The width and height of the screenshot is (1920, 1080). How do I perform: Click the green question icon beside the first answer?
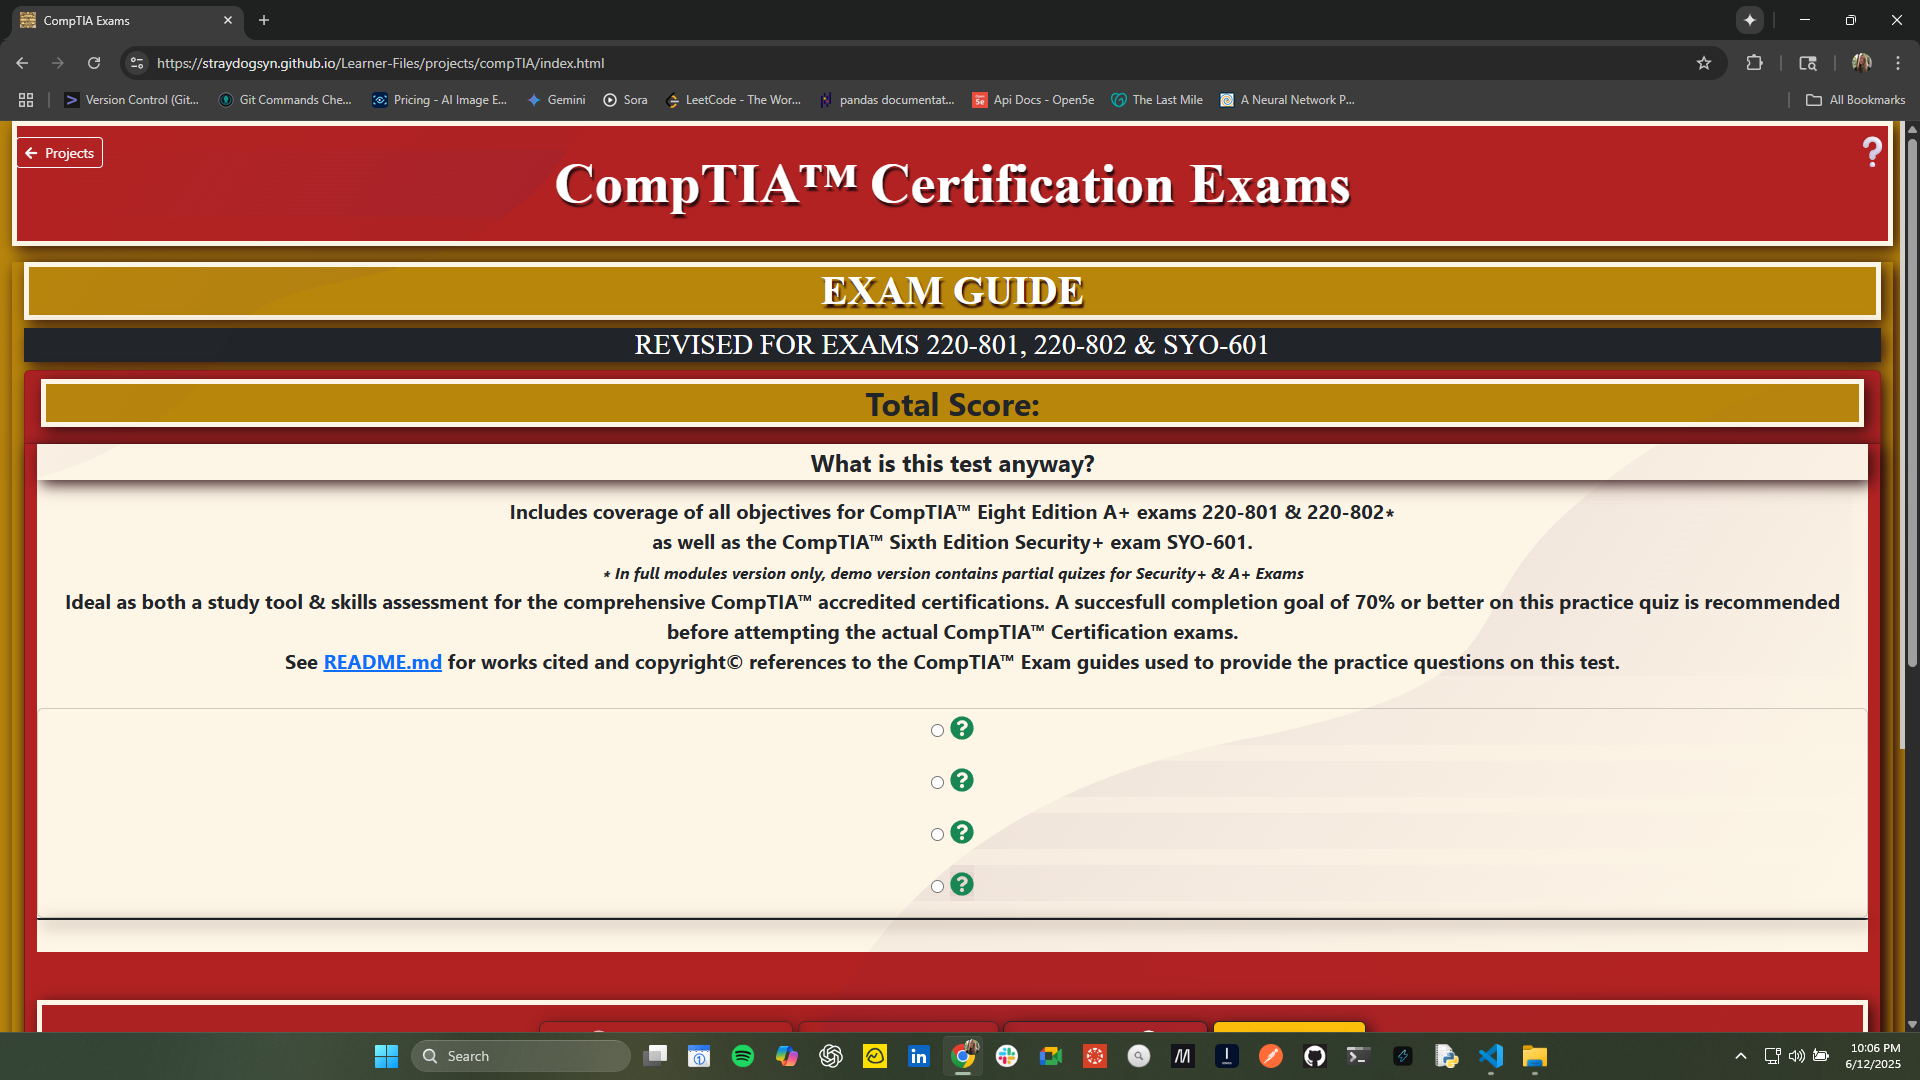(962, 728)
